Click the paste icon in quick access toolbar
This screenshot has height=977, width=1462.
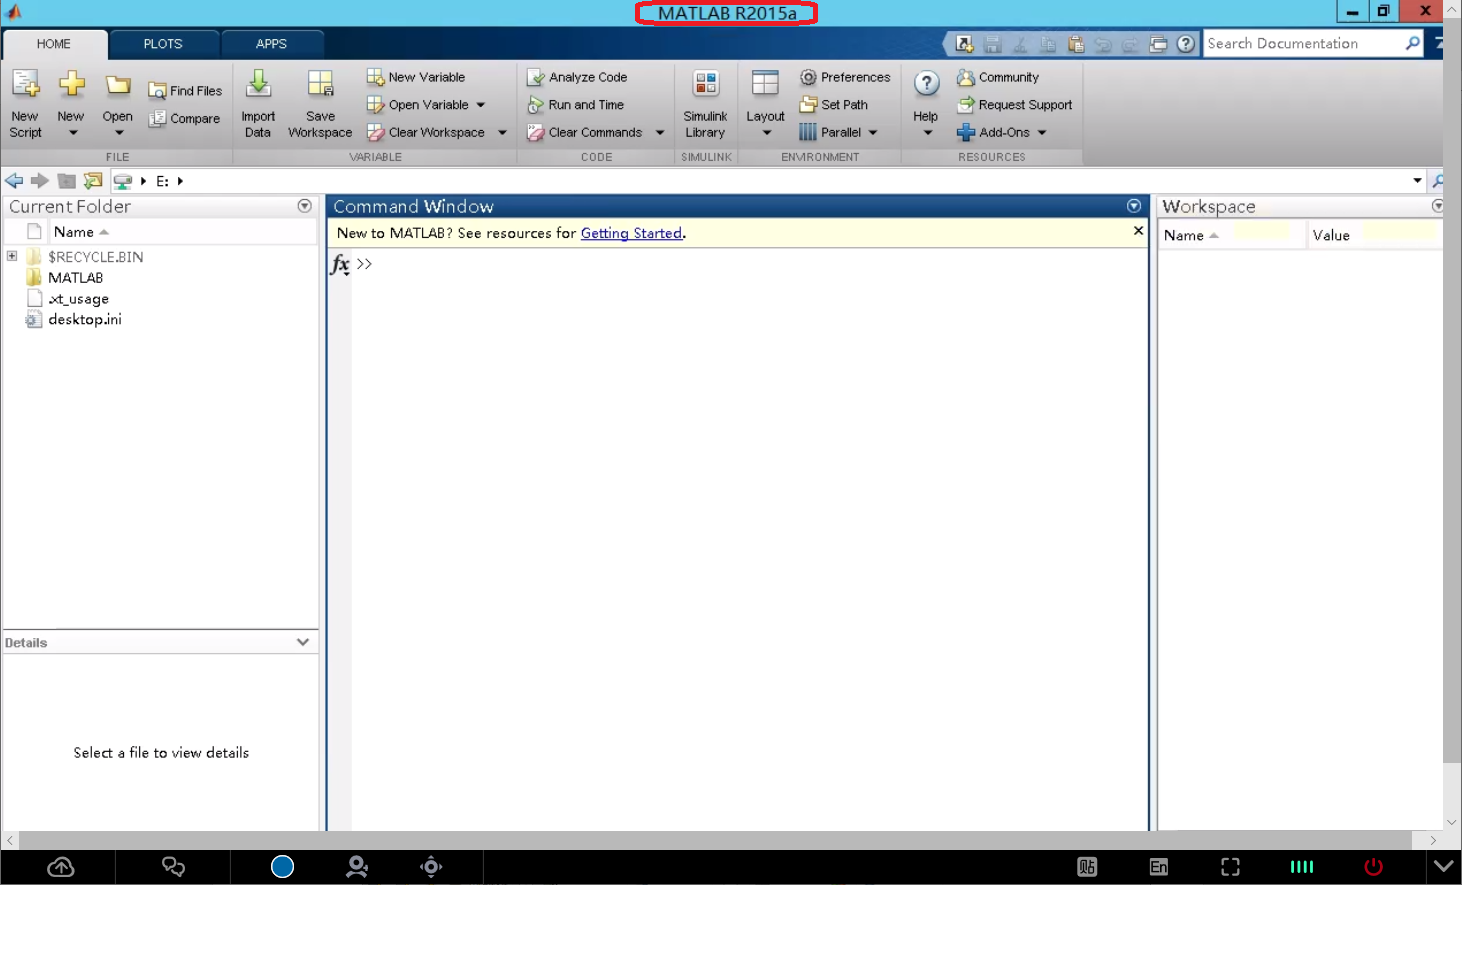1076,44
